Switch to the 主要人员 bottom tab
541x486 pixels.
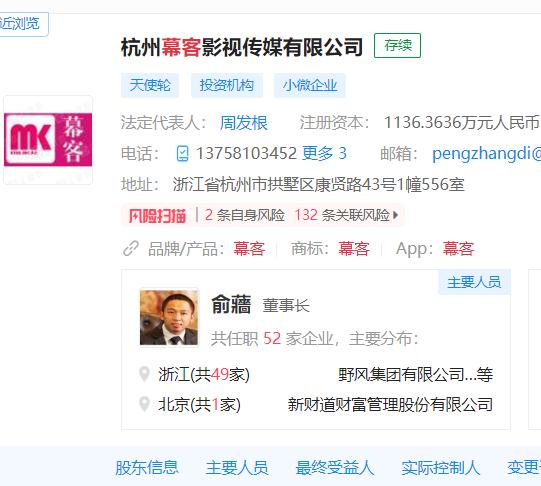tap(237, 468)
